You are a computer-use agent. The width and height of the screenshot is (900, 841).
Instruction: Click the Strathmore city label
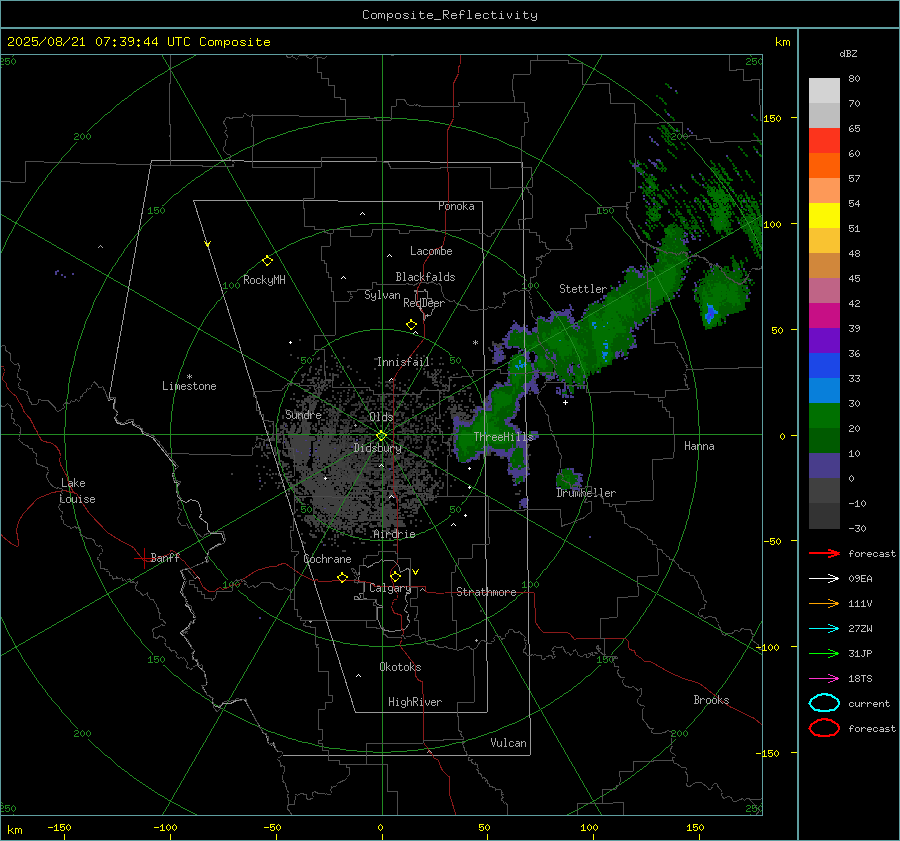coord(486,592)
